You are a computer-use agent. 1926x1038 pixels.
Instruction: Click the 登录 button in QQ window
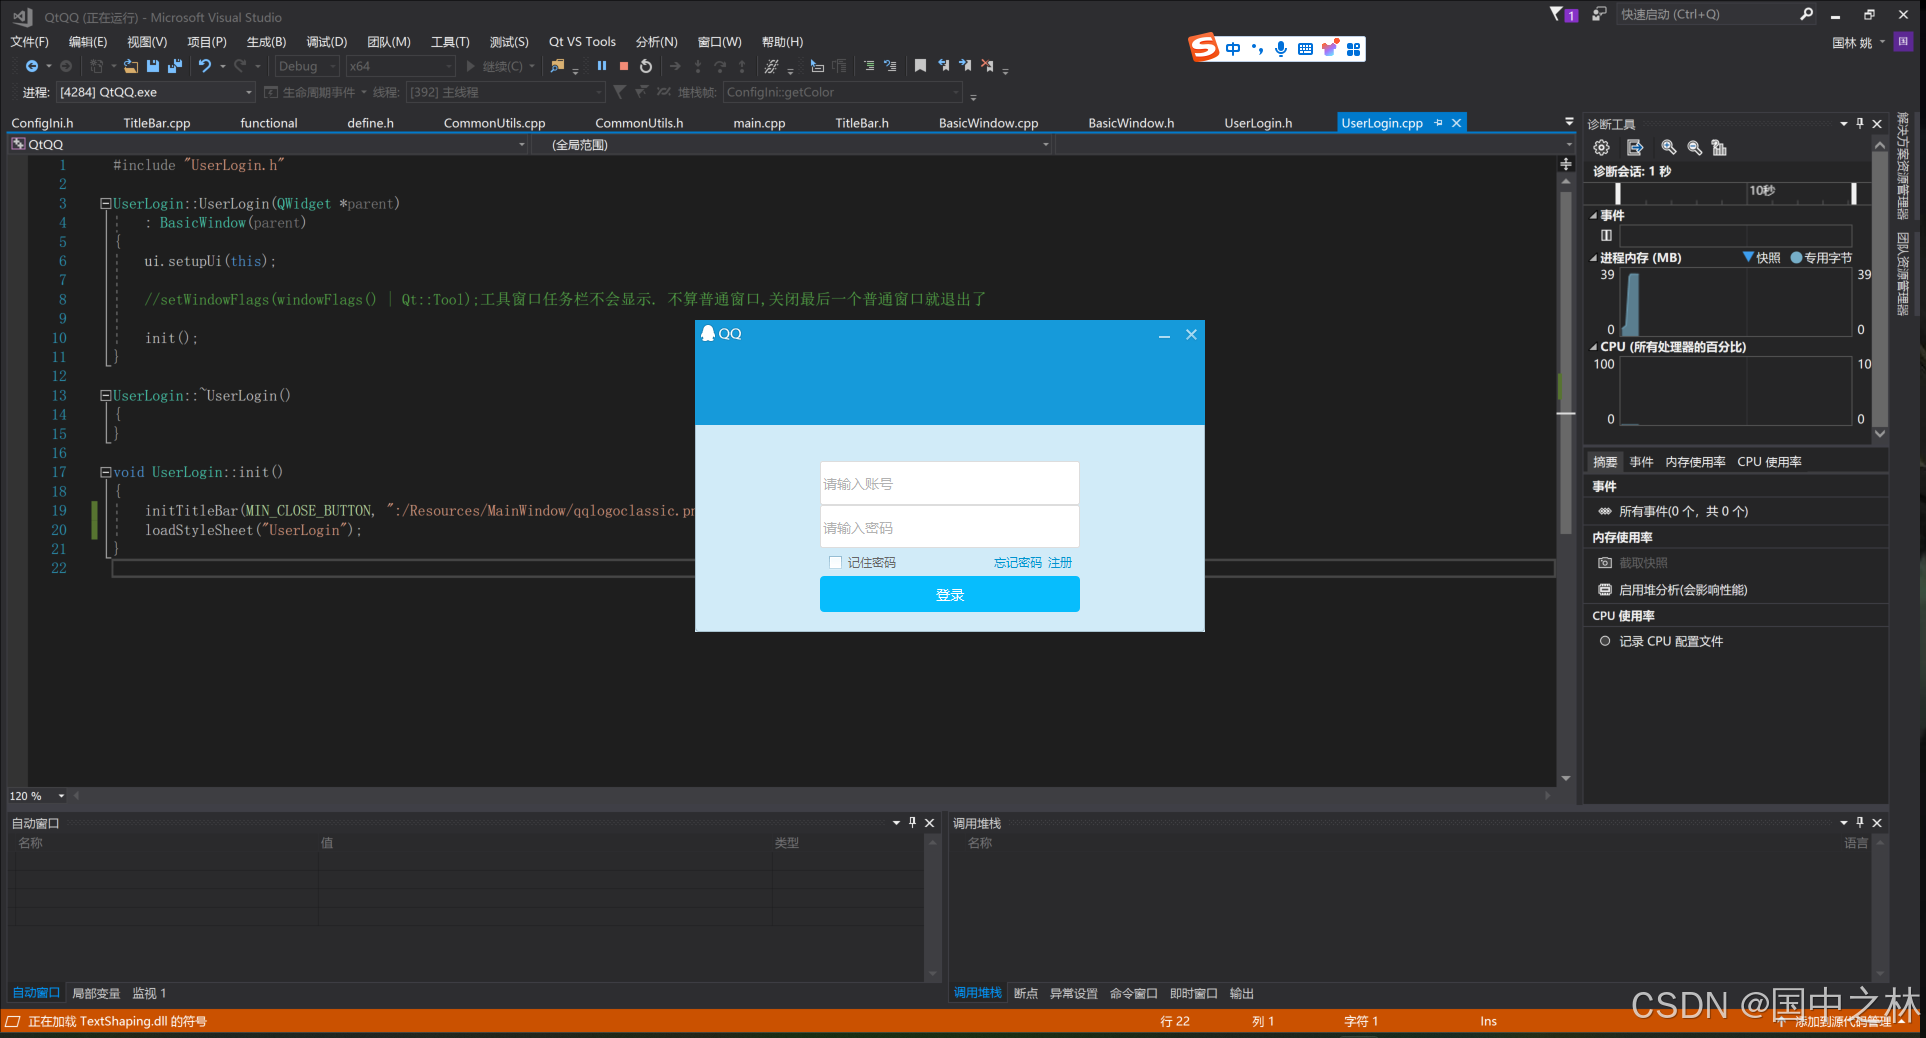950,595
